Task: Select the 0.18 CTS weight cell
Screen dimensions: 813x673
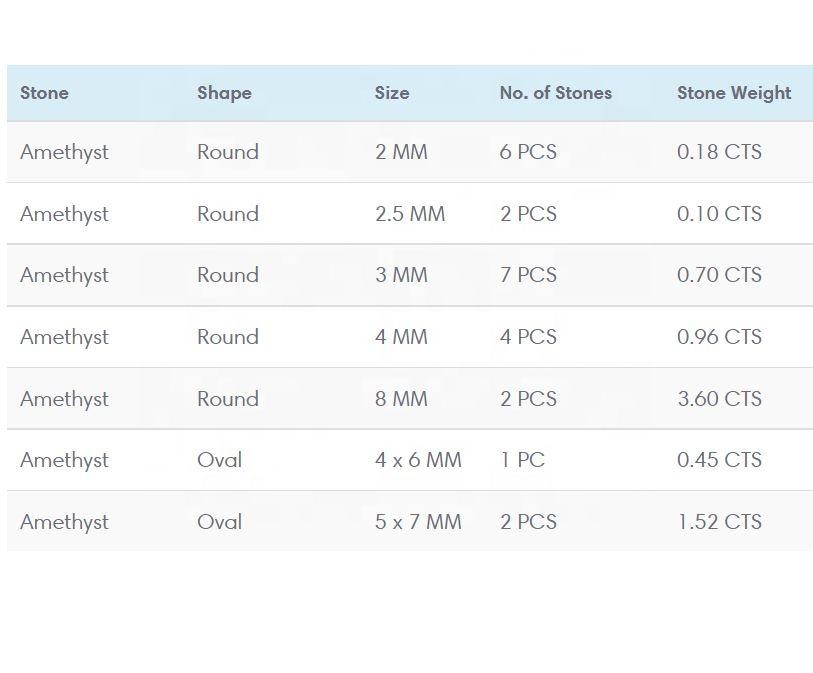Action: (719, 152)
